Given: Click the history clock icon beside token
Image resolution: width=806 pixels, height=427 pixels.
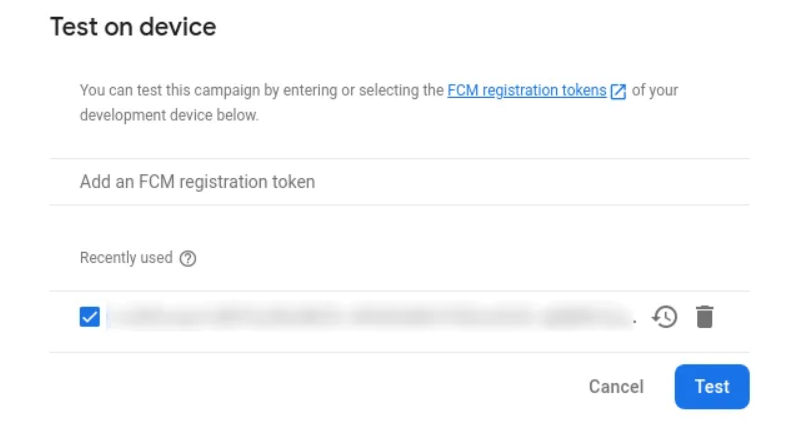Looking at the screenshot, I should coord(665,317).
